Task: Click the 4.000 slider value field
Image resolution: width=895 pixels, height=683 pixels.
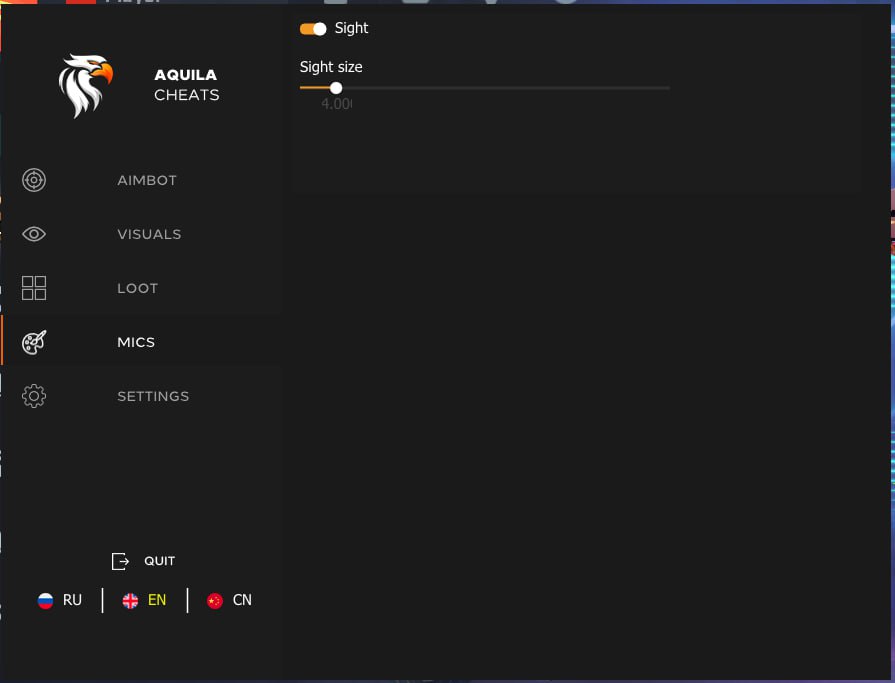Action: point(336,104)
